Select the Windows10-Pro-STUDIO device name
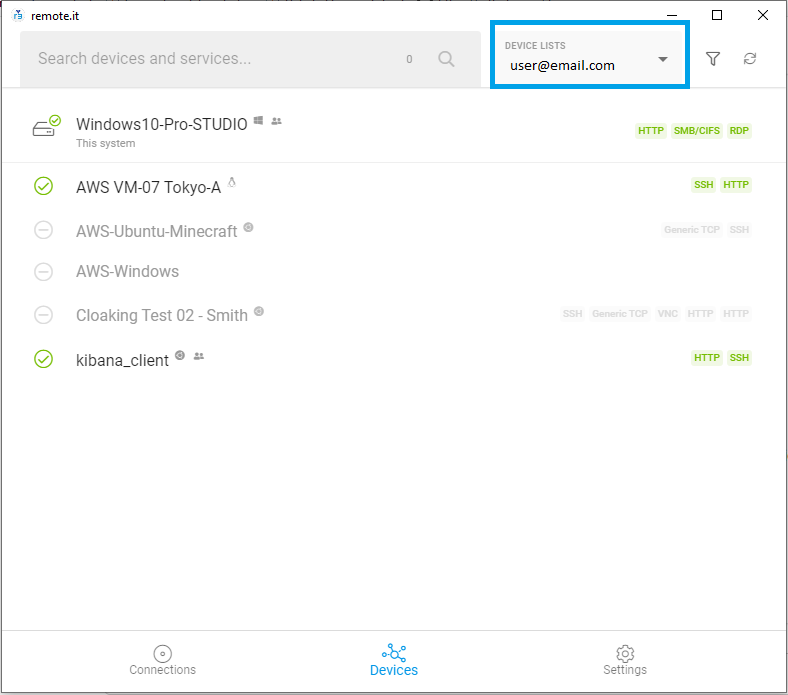The image size is (788, 695). pos(161,124)
